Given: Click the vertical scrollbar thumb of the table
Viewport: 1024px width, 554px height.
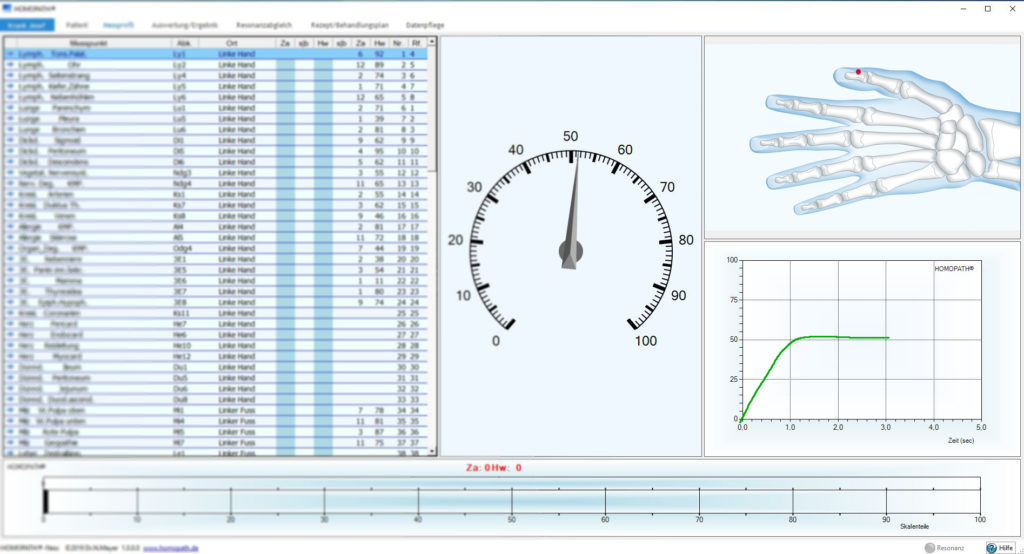Looking at the screenshot, I should point(432,108).
